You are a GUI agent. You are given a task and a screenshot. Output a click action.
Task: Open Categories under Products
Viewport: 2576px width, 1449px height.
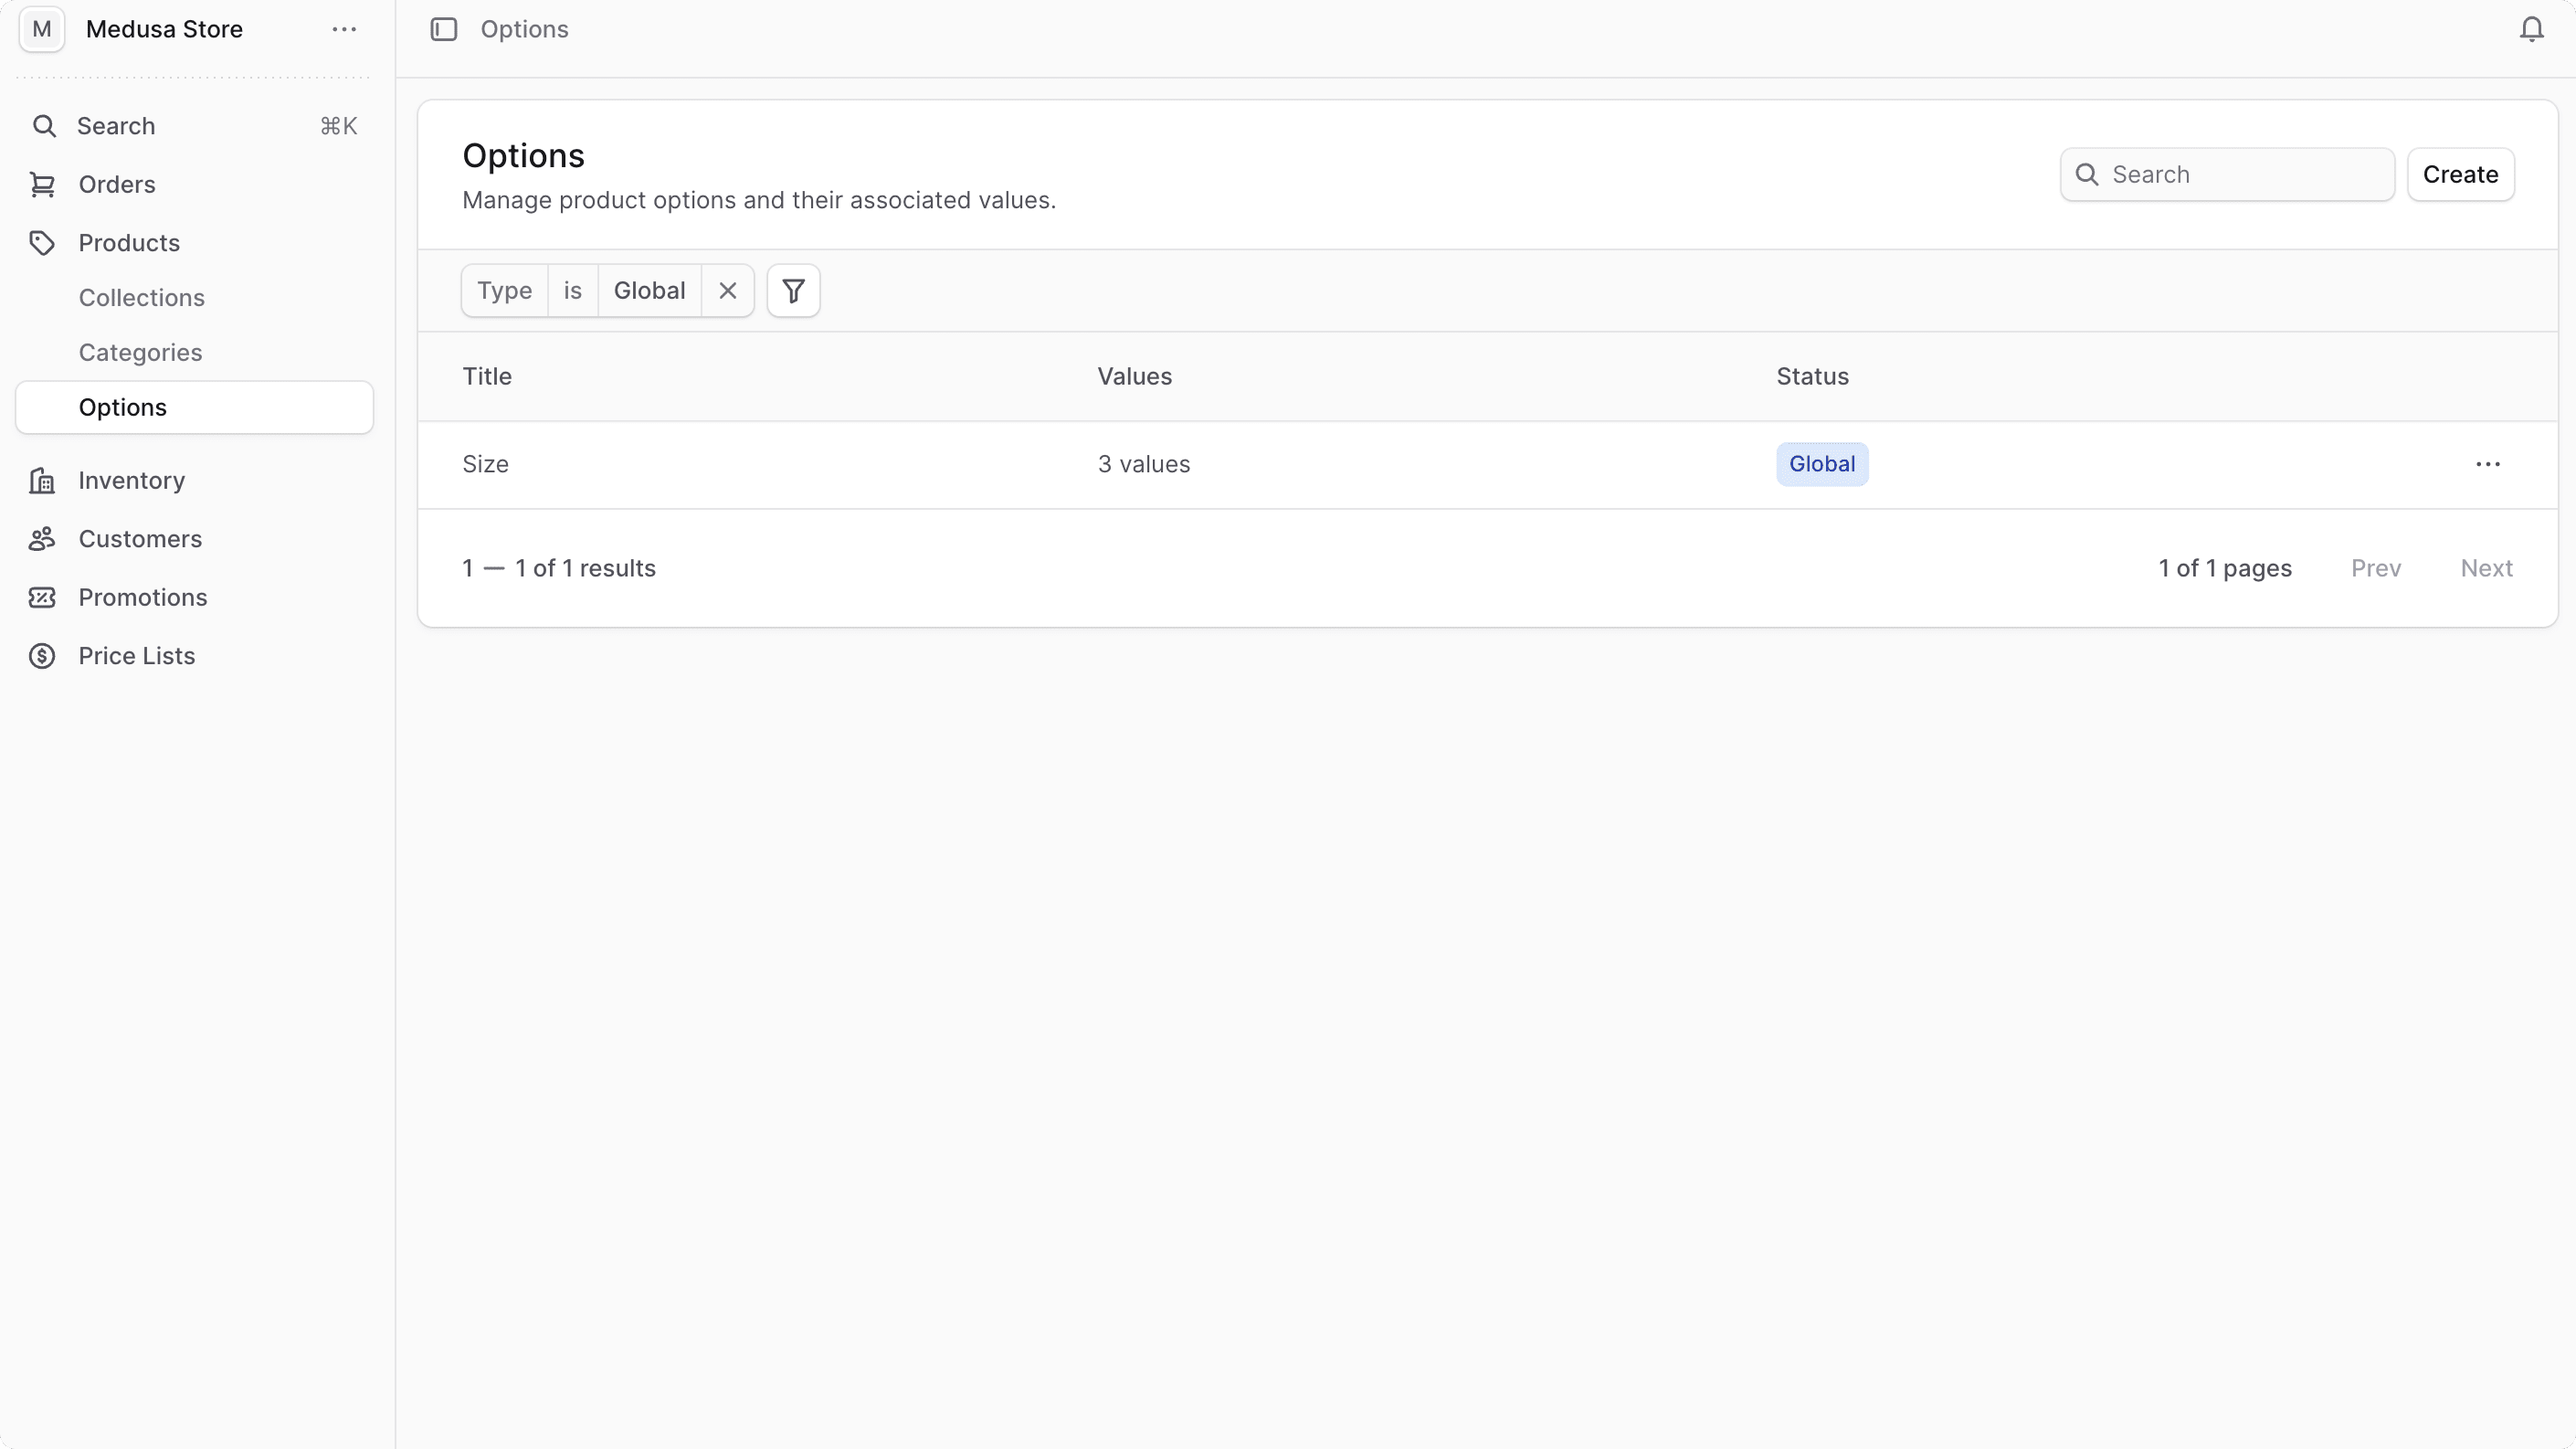(194, 353)
